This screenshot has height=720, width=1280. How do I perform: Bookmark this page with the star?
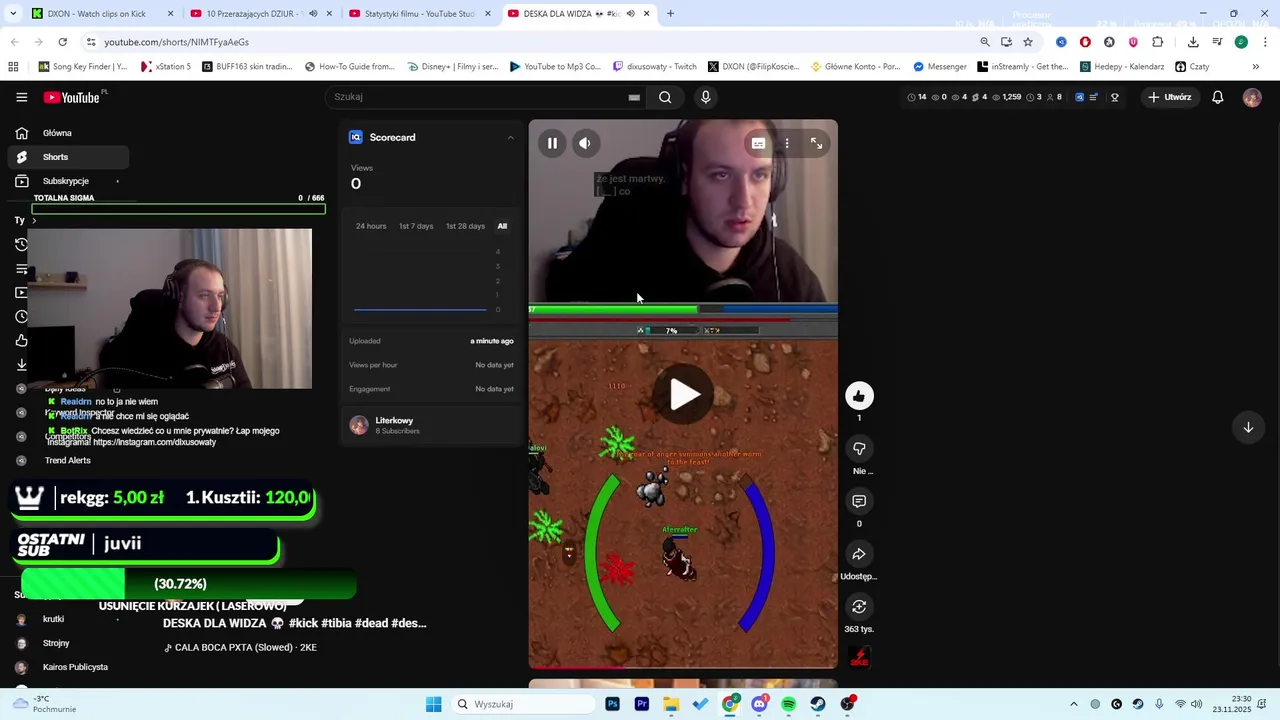(x=1027, y=42)
